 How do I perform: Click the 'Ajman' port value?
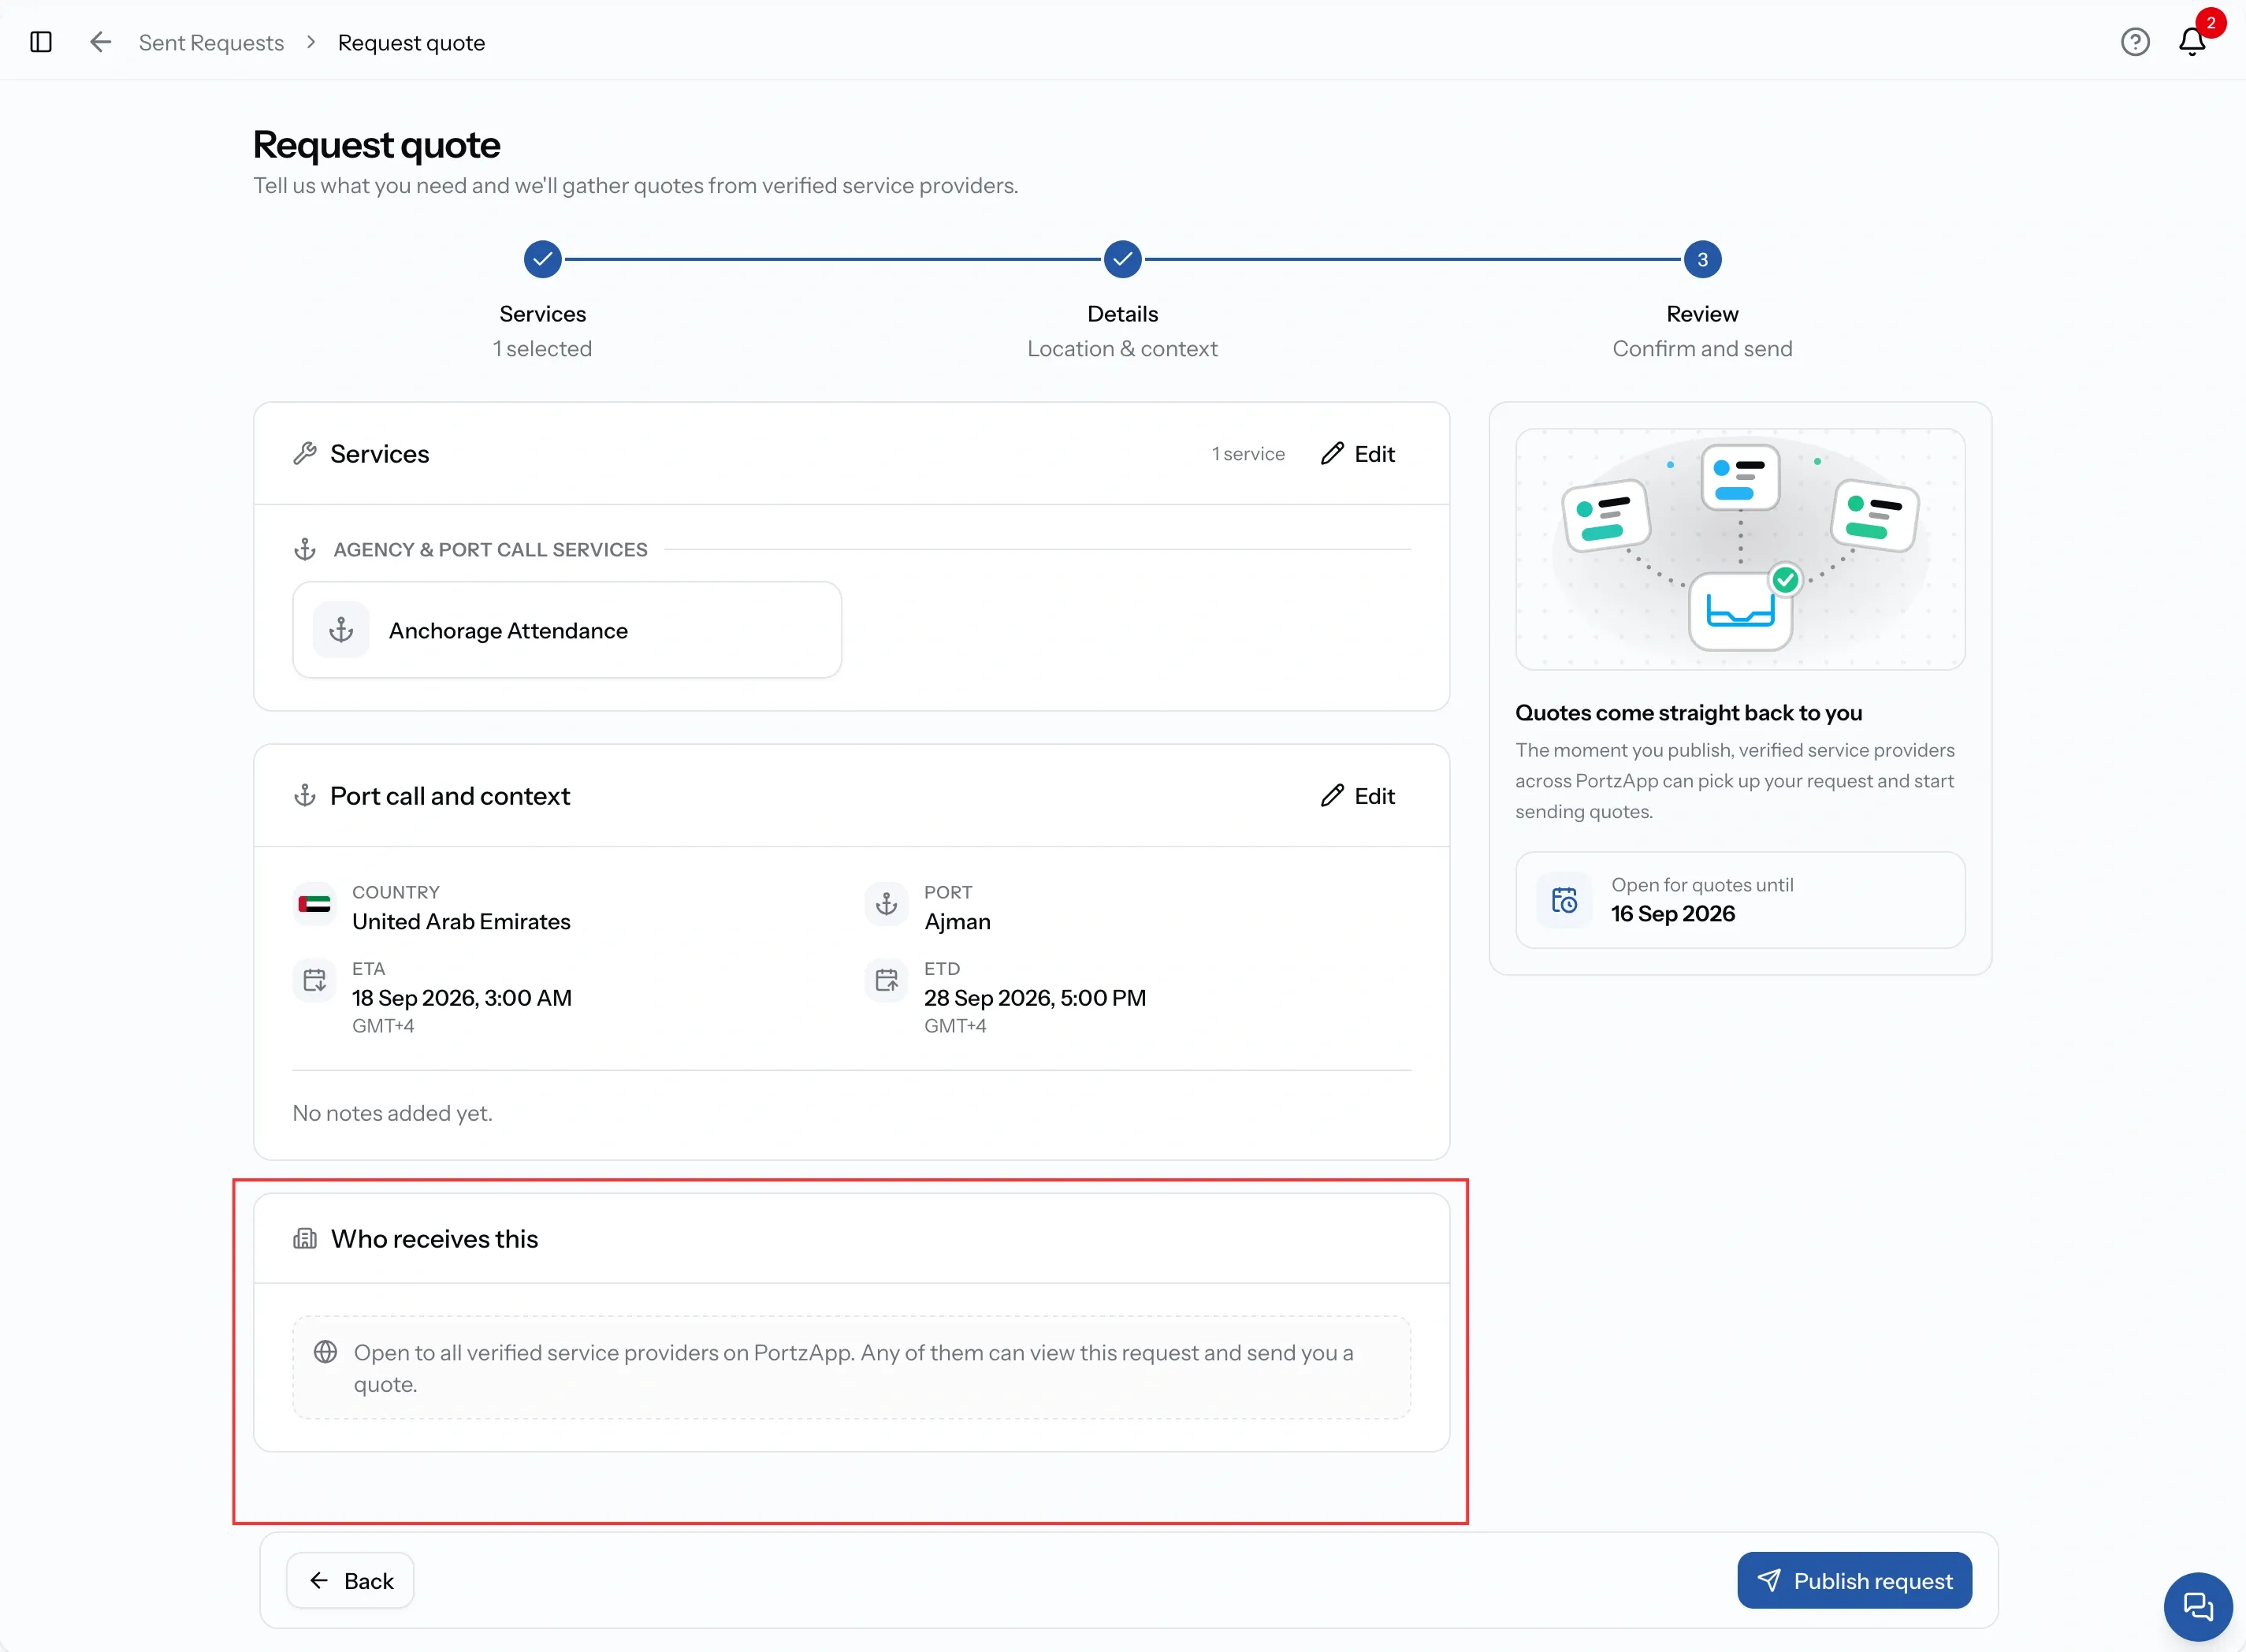click(x=957, y=922)
